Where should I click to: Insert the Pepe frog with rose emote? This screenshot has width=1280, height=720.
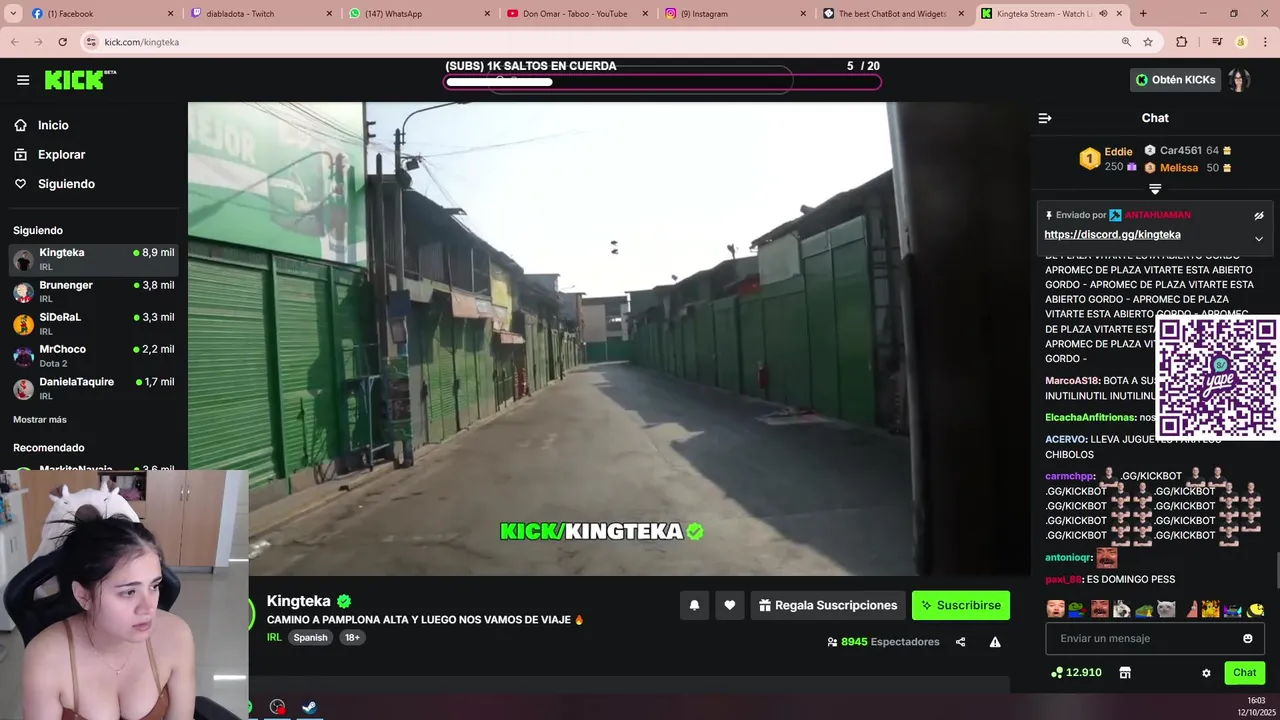1078,609
